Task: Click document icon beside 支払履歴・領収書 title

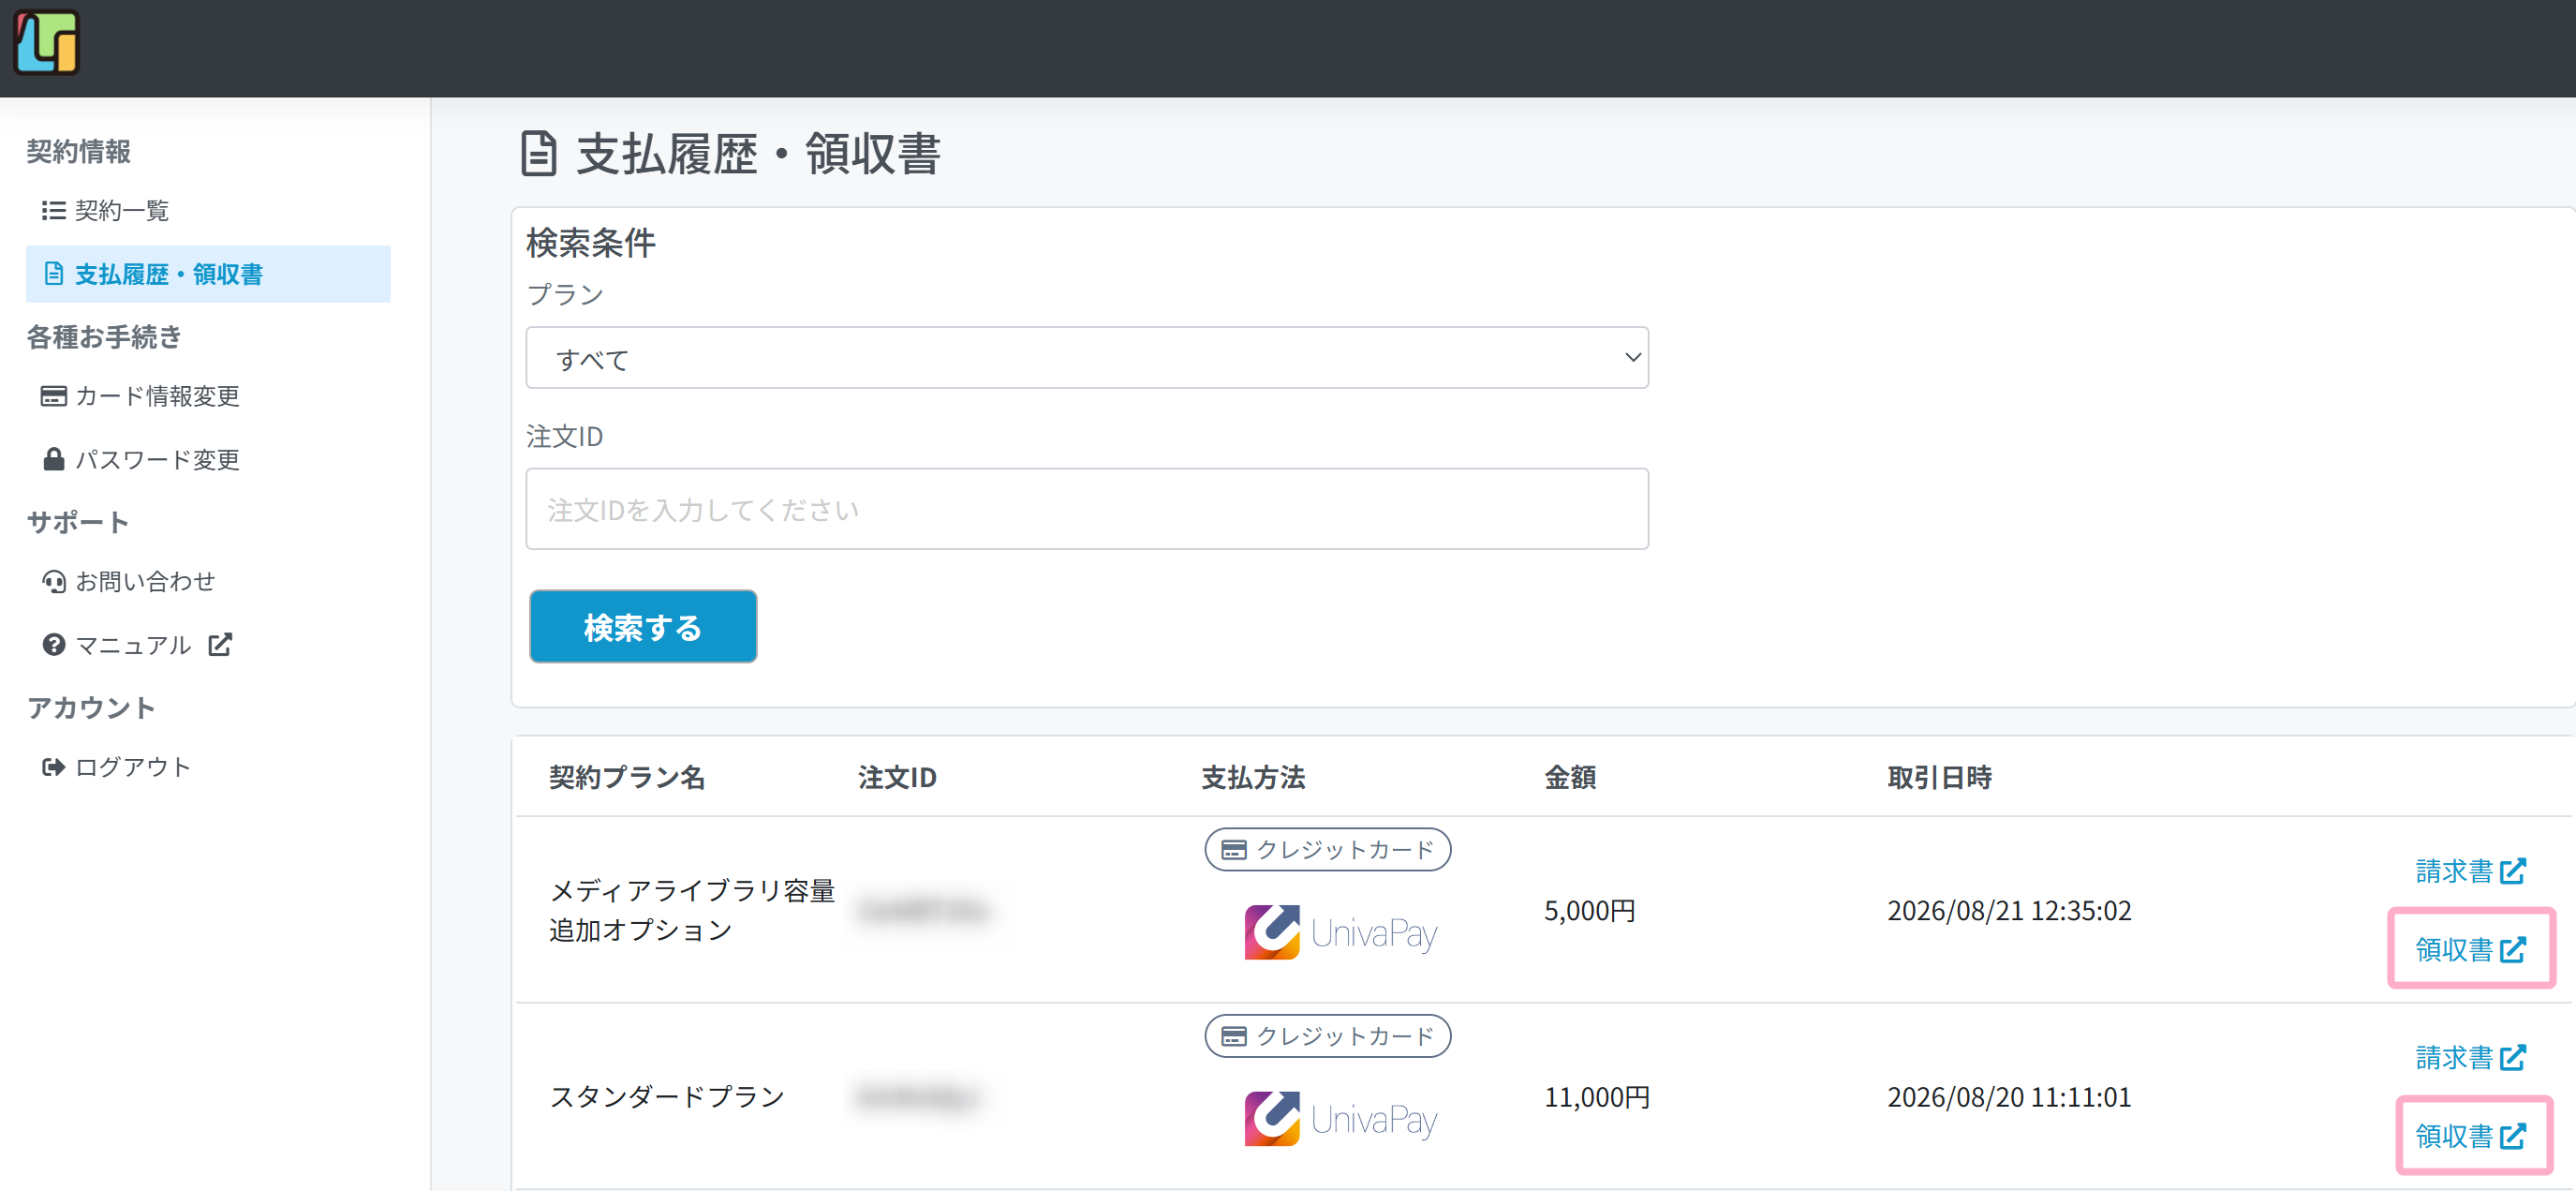Action: (x=538, y=154)
